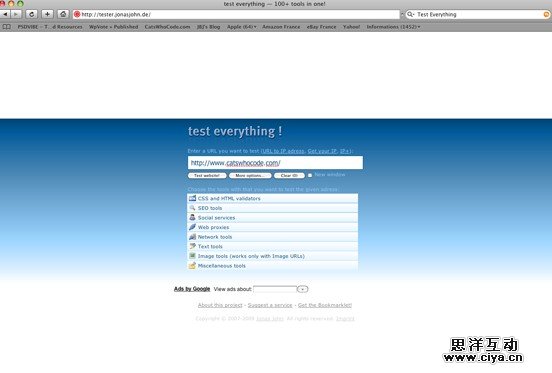
Task: Click the search magnifier icon
Action: 410,14
